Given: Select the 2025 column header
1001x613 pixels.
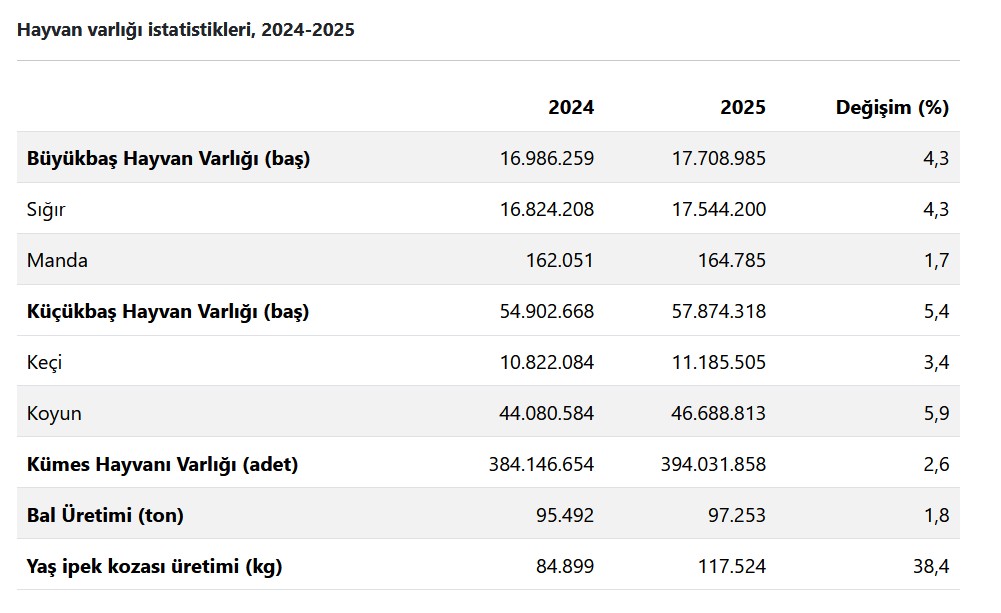Looking at the screenshot, I should [742, 107].
